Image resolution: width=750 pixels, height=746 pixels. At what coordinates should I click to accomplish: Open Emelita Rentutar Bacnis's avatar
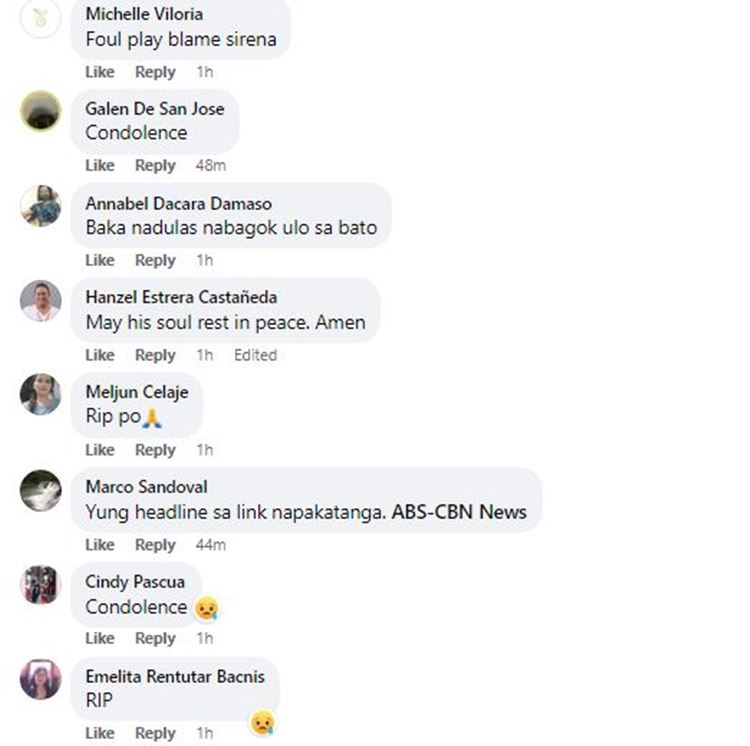tap(41, 679)
